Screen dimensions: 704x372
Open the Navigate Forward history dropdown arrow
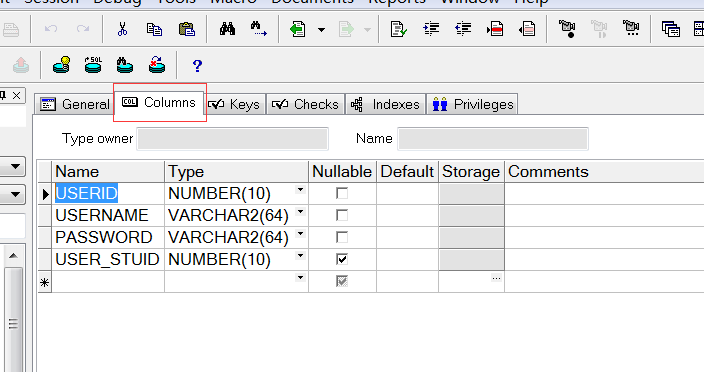(367, 30)
